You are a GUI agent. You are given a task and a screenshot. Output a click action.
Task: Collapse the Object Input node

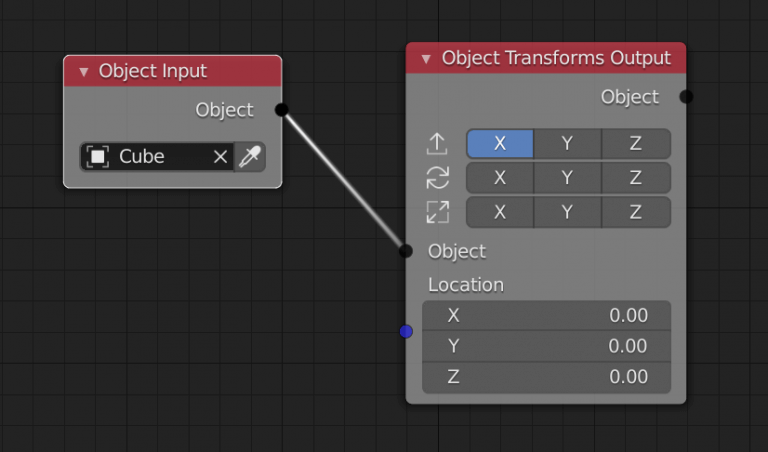point(84,72)
